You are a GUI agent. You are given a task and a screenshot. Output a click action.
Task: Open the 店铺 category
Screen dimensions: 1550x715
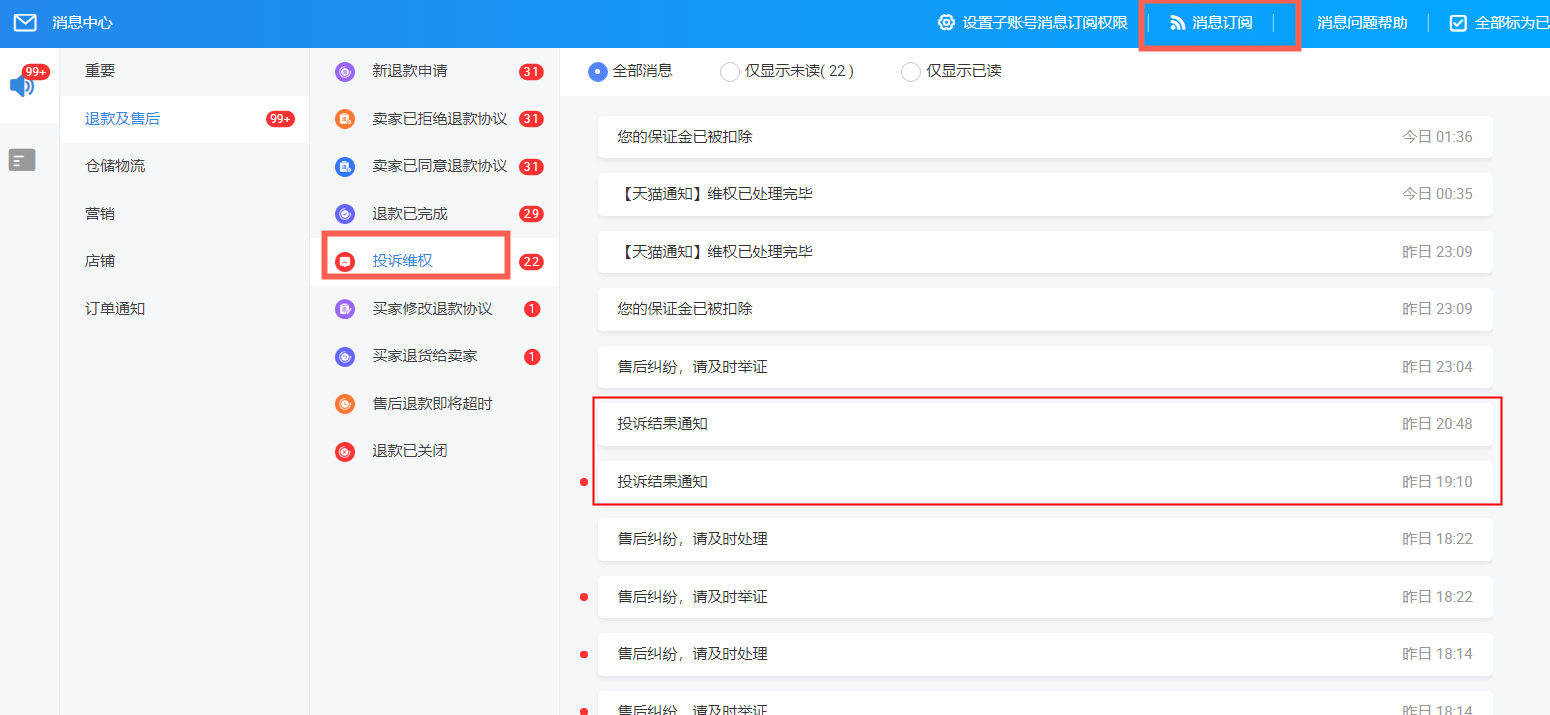click(184, 261)
